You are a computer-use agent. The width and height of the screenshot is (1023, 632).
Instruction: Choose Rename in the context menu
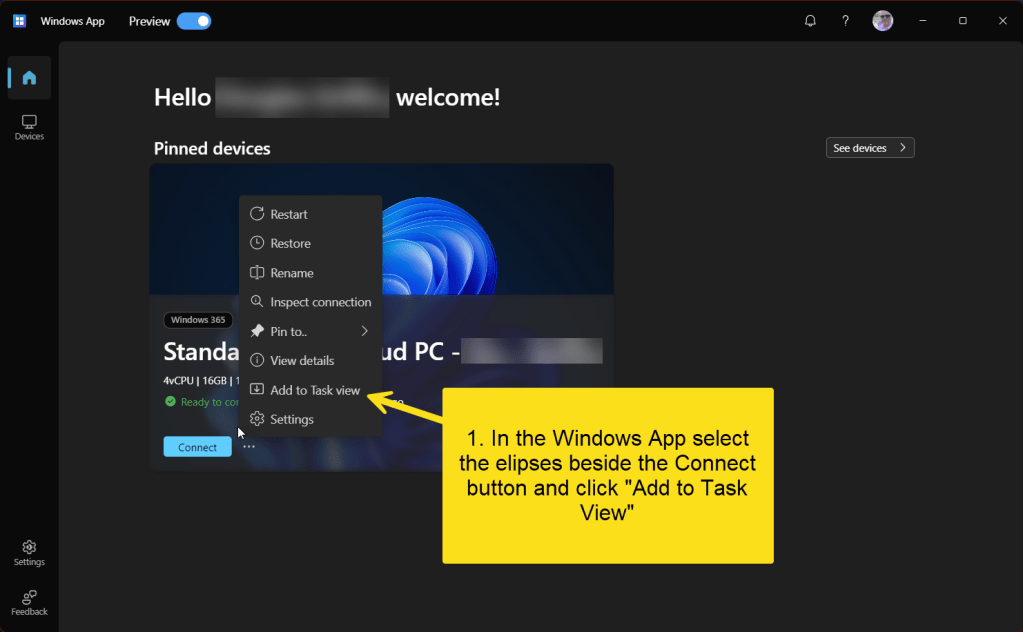point(291,273)
